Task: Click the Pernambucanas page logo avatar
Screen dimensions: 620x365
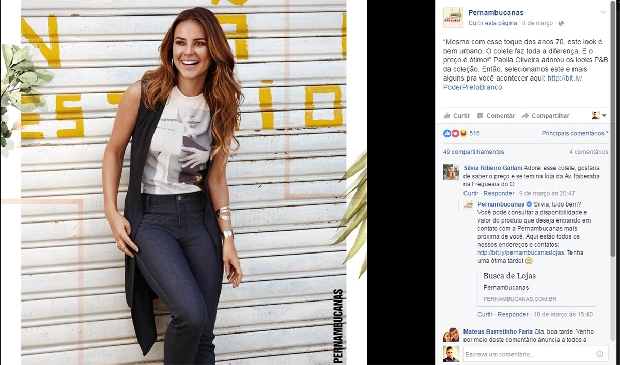Action: [x=453, y=17]
